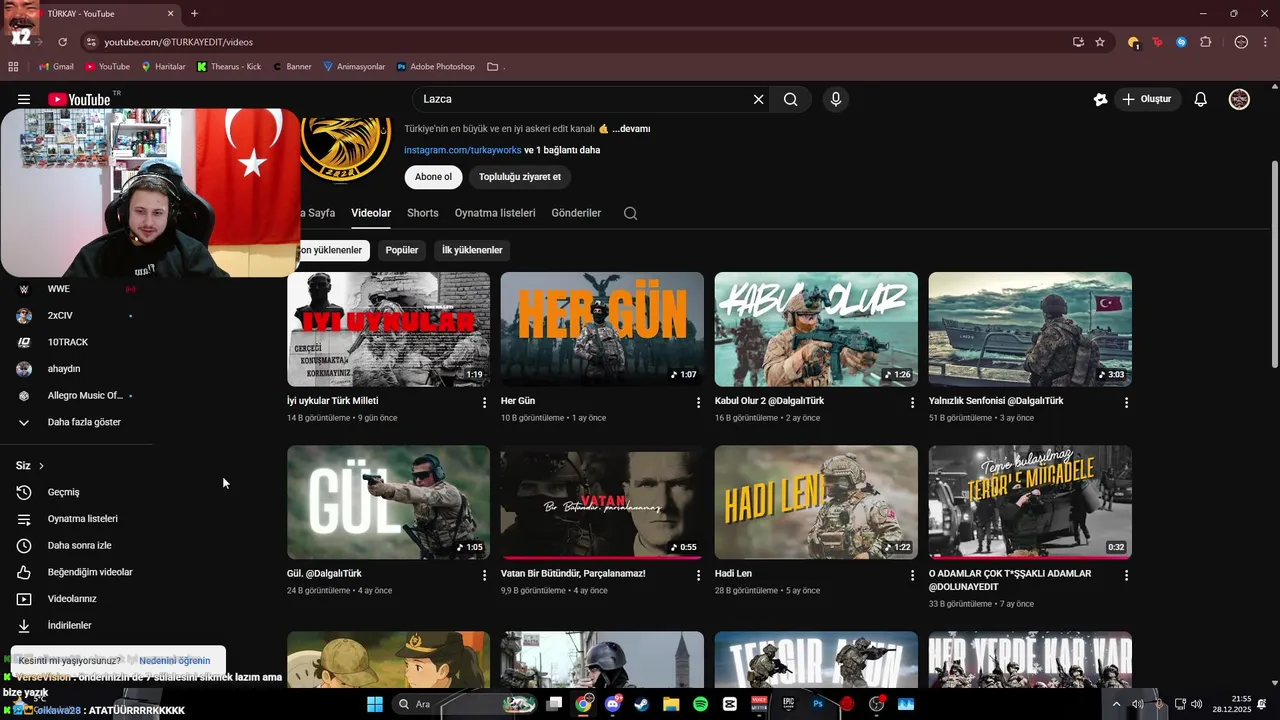The image size is (1280, 720).
Task: Open a new browser tab with plus
Action: [194, 14]
